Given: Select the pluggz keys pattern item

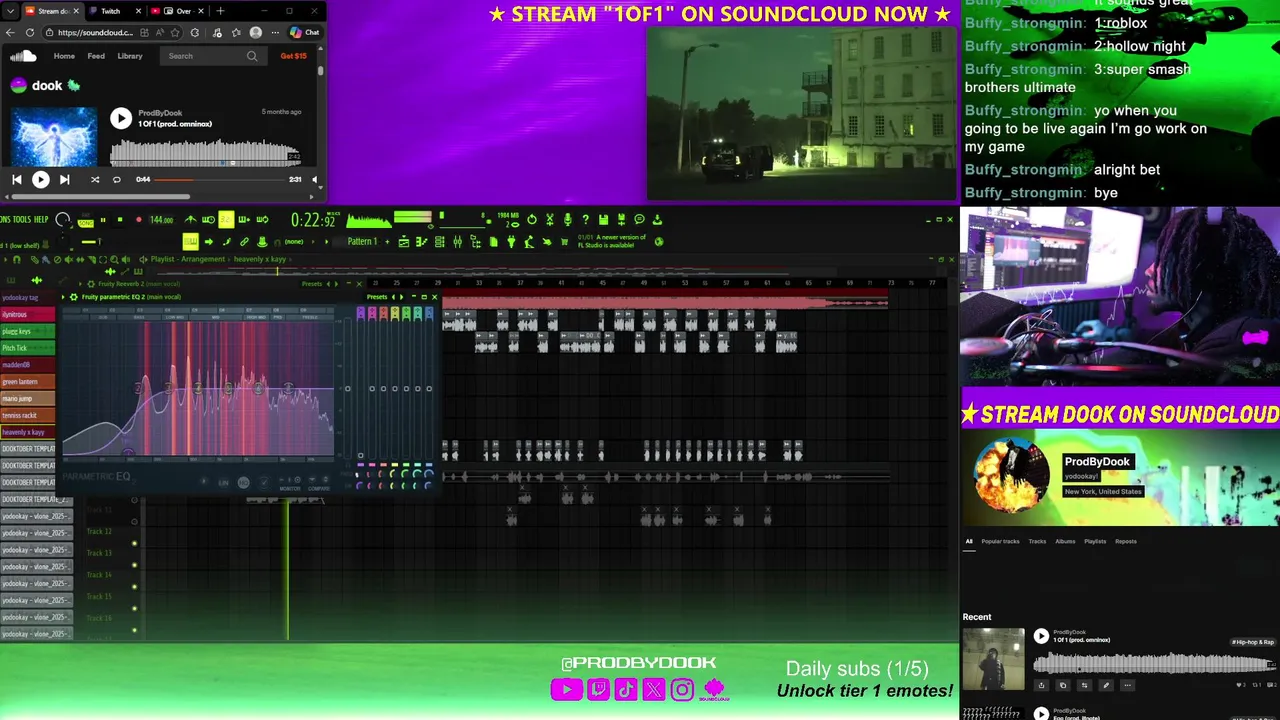Looking at the screenshot, I should pos(28,331).
